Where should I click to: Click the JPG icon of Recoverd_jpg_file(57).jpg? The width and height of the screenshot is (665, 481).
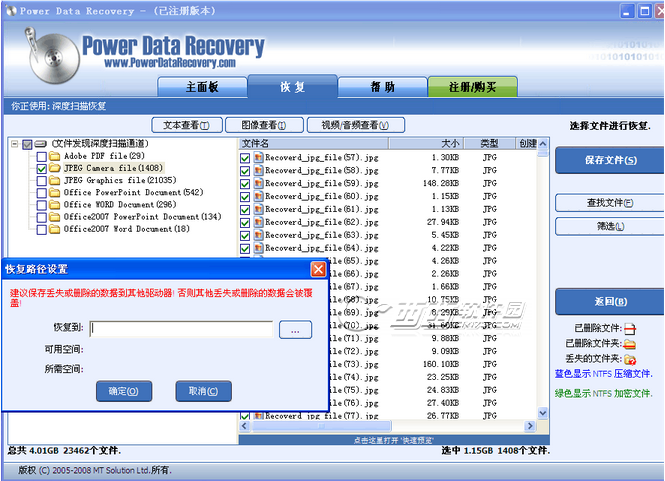coord(258,157)
